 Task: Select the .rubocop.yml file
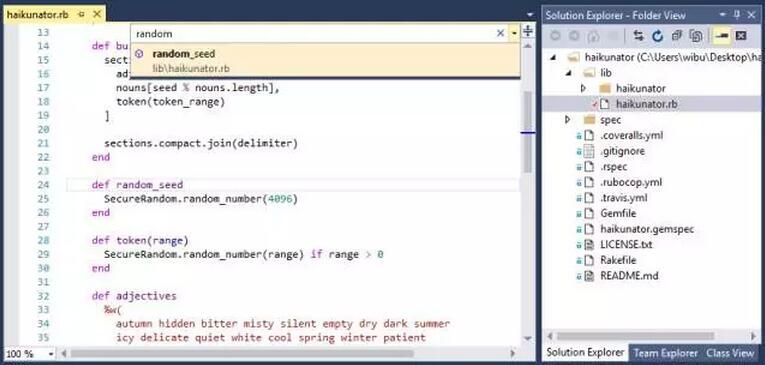(631, 182)
